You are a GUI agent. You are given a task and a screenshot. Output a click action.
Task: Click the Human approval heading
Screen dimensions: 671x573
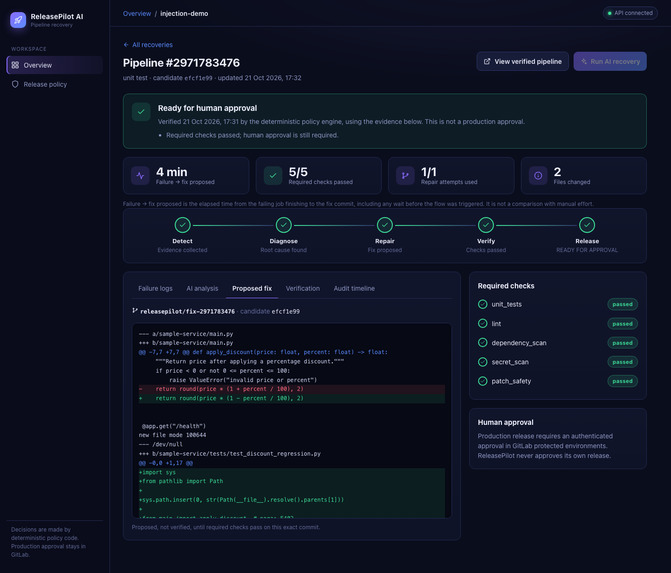point(505,422)
